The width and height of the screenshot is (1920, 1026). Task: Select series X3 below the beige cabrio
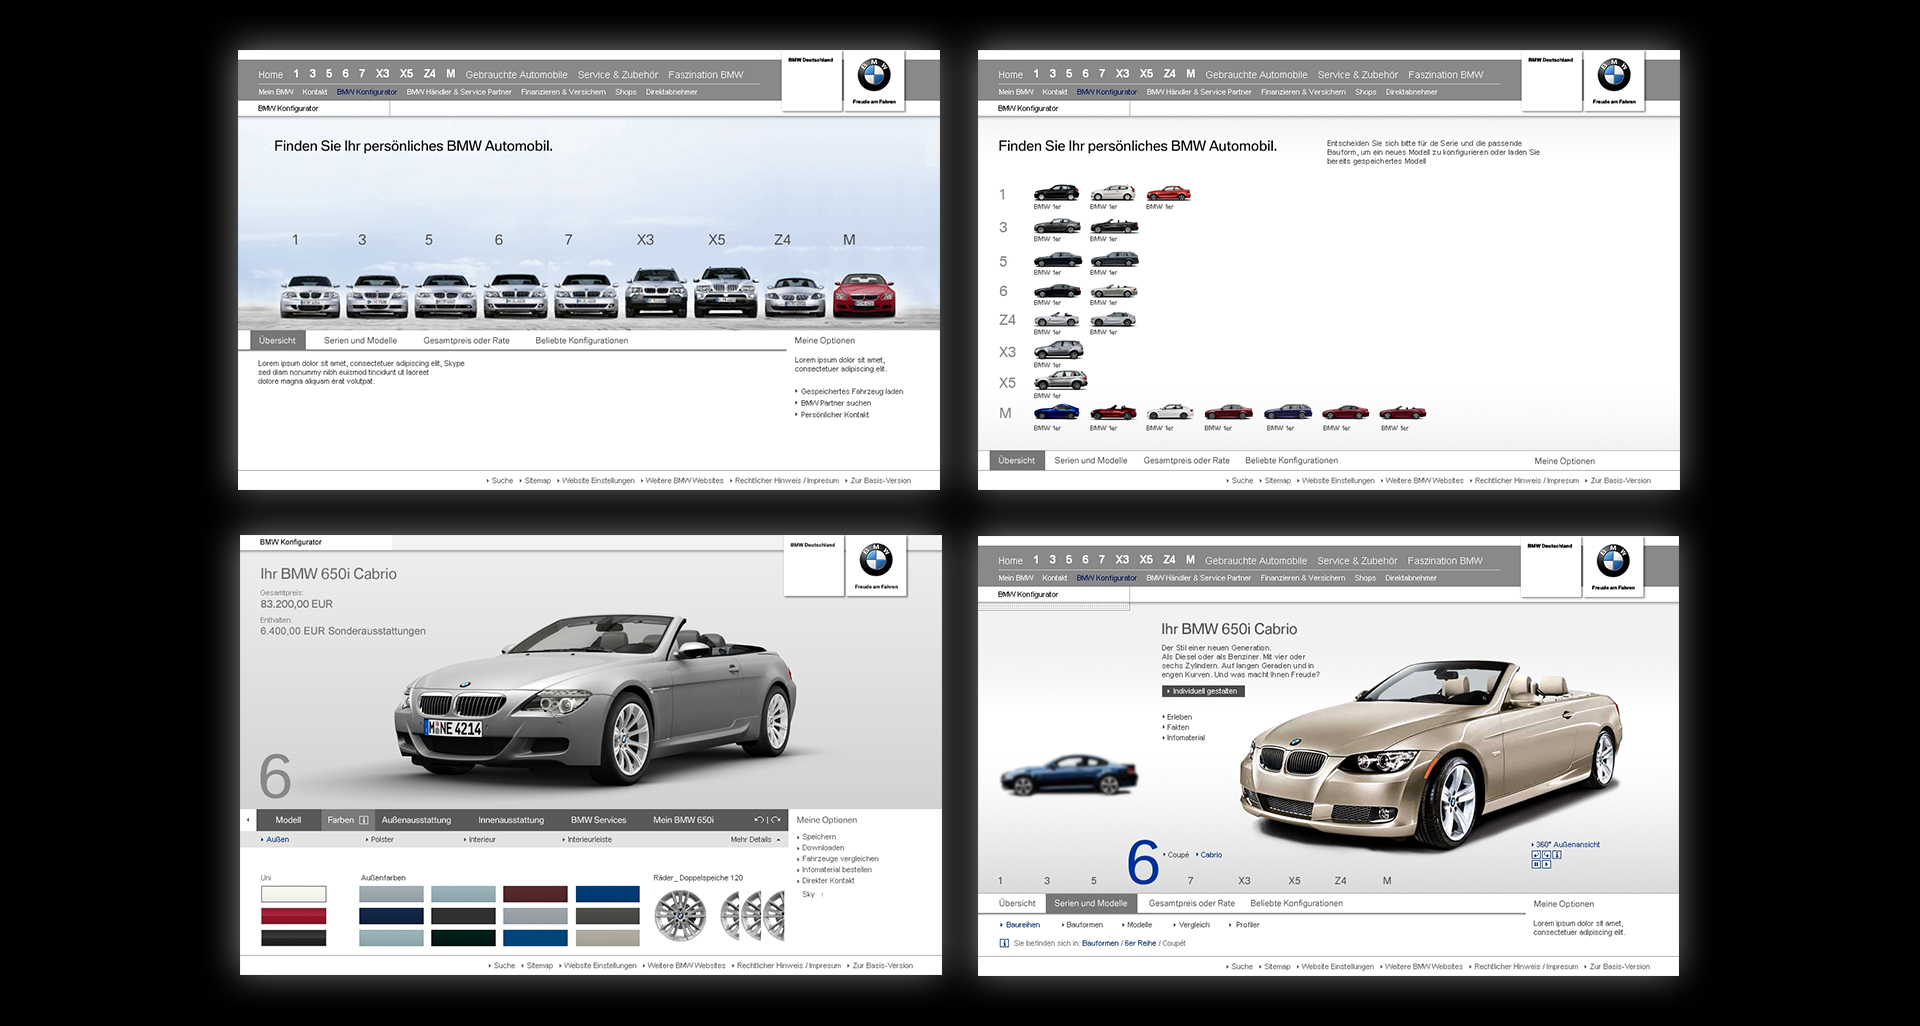(x=1244, y=881)
